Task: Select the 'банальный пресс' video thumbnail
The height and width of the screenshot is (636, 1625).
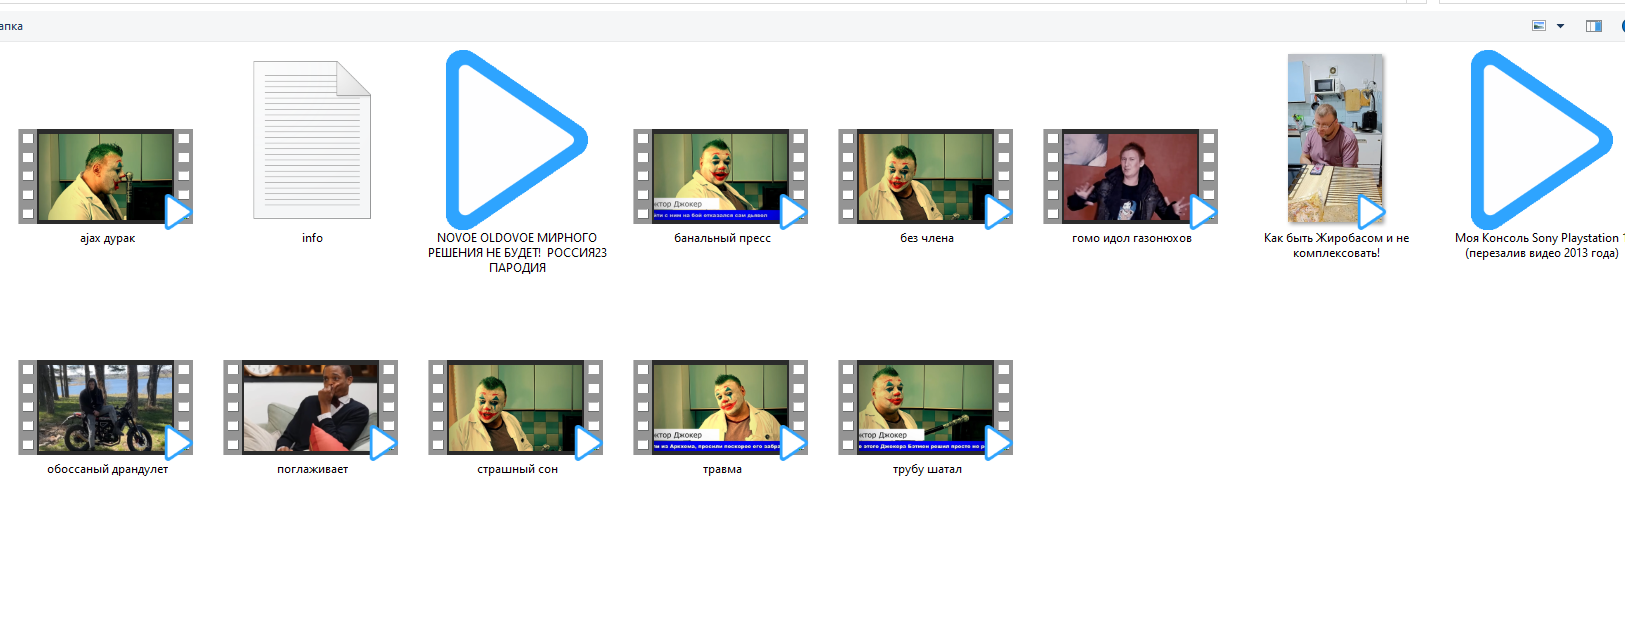Action: tap(721, 176)
